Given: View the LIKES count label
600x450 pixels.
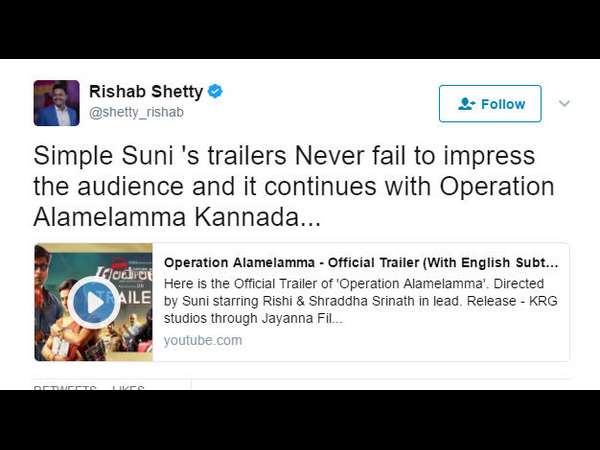Looking at the screenshot, I should pos(128,388).
